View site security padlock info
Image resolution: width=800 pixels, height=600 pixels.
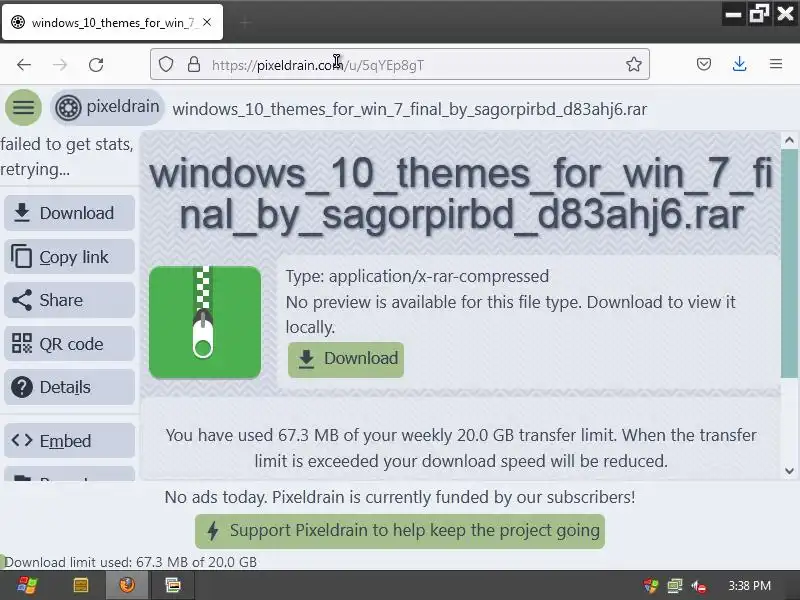click(194, 64)
